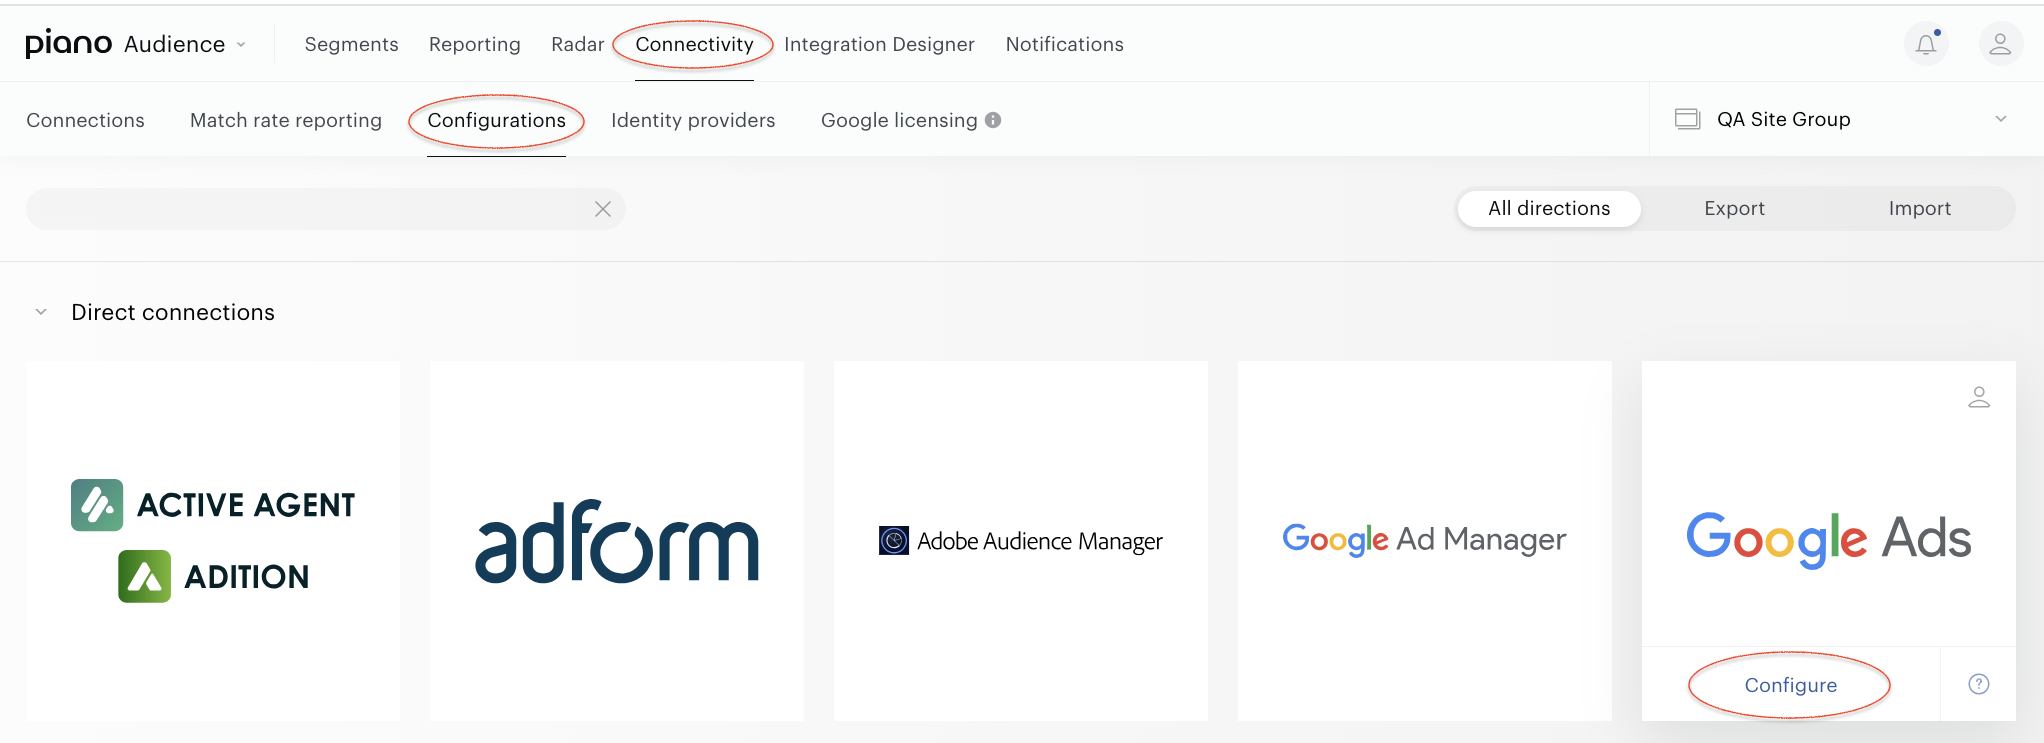Open the Identity providers tab
This screenshot has height=743, width=2044.
tap(693, 120)
